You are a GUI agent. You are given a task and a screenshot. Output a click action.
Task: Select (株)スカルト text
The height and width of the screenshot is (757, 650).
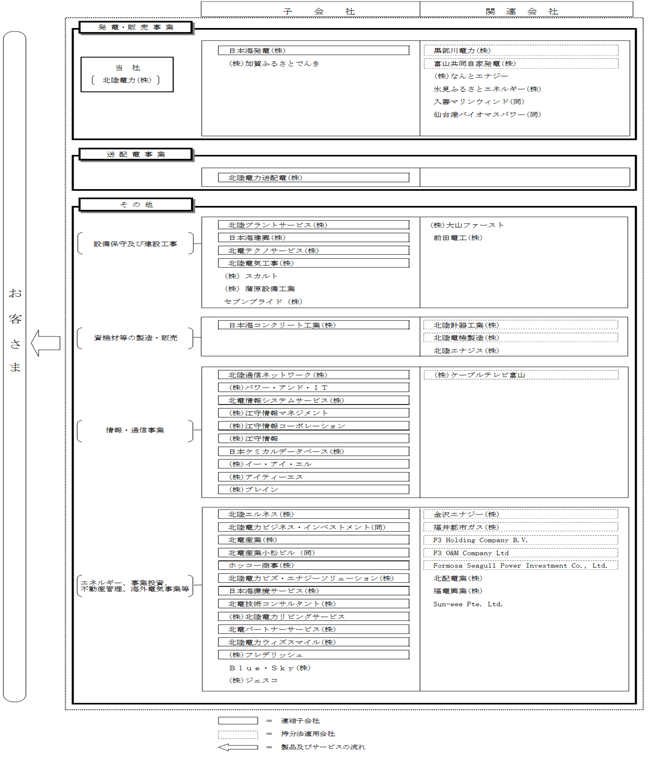pos(251,276)
